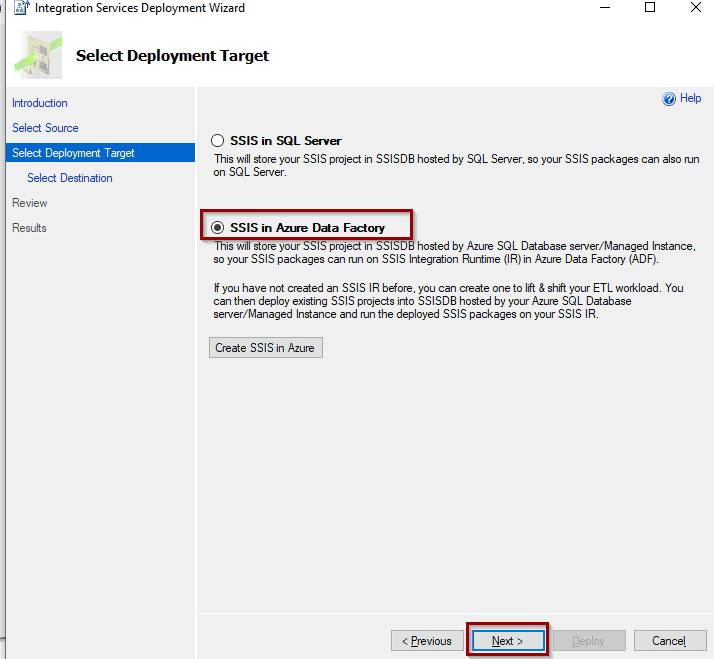Click the wizard header illustration image
Viewport: 714px width, 659px height.
coord(38,55)
